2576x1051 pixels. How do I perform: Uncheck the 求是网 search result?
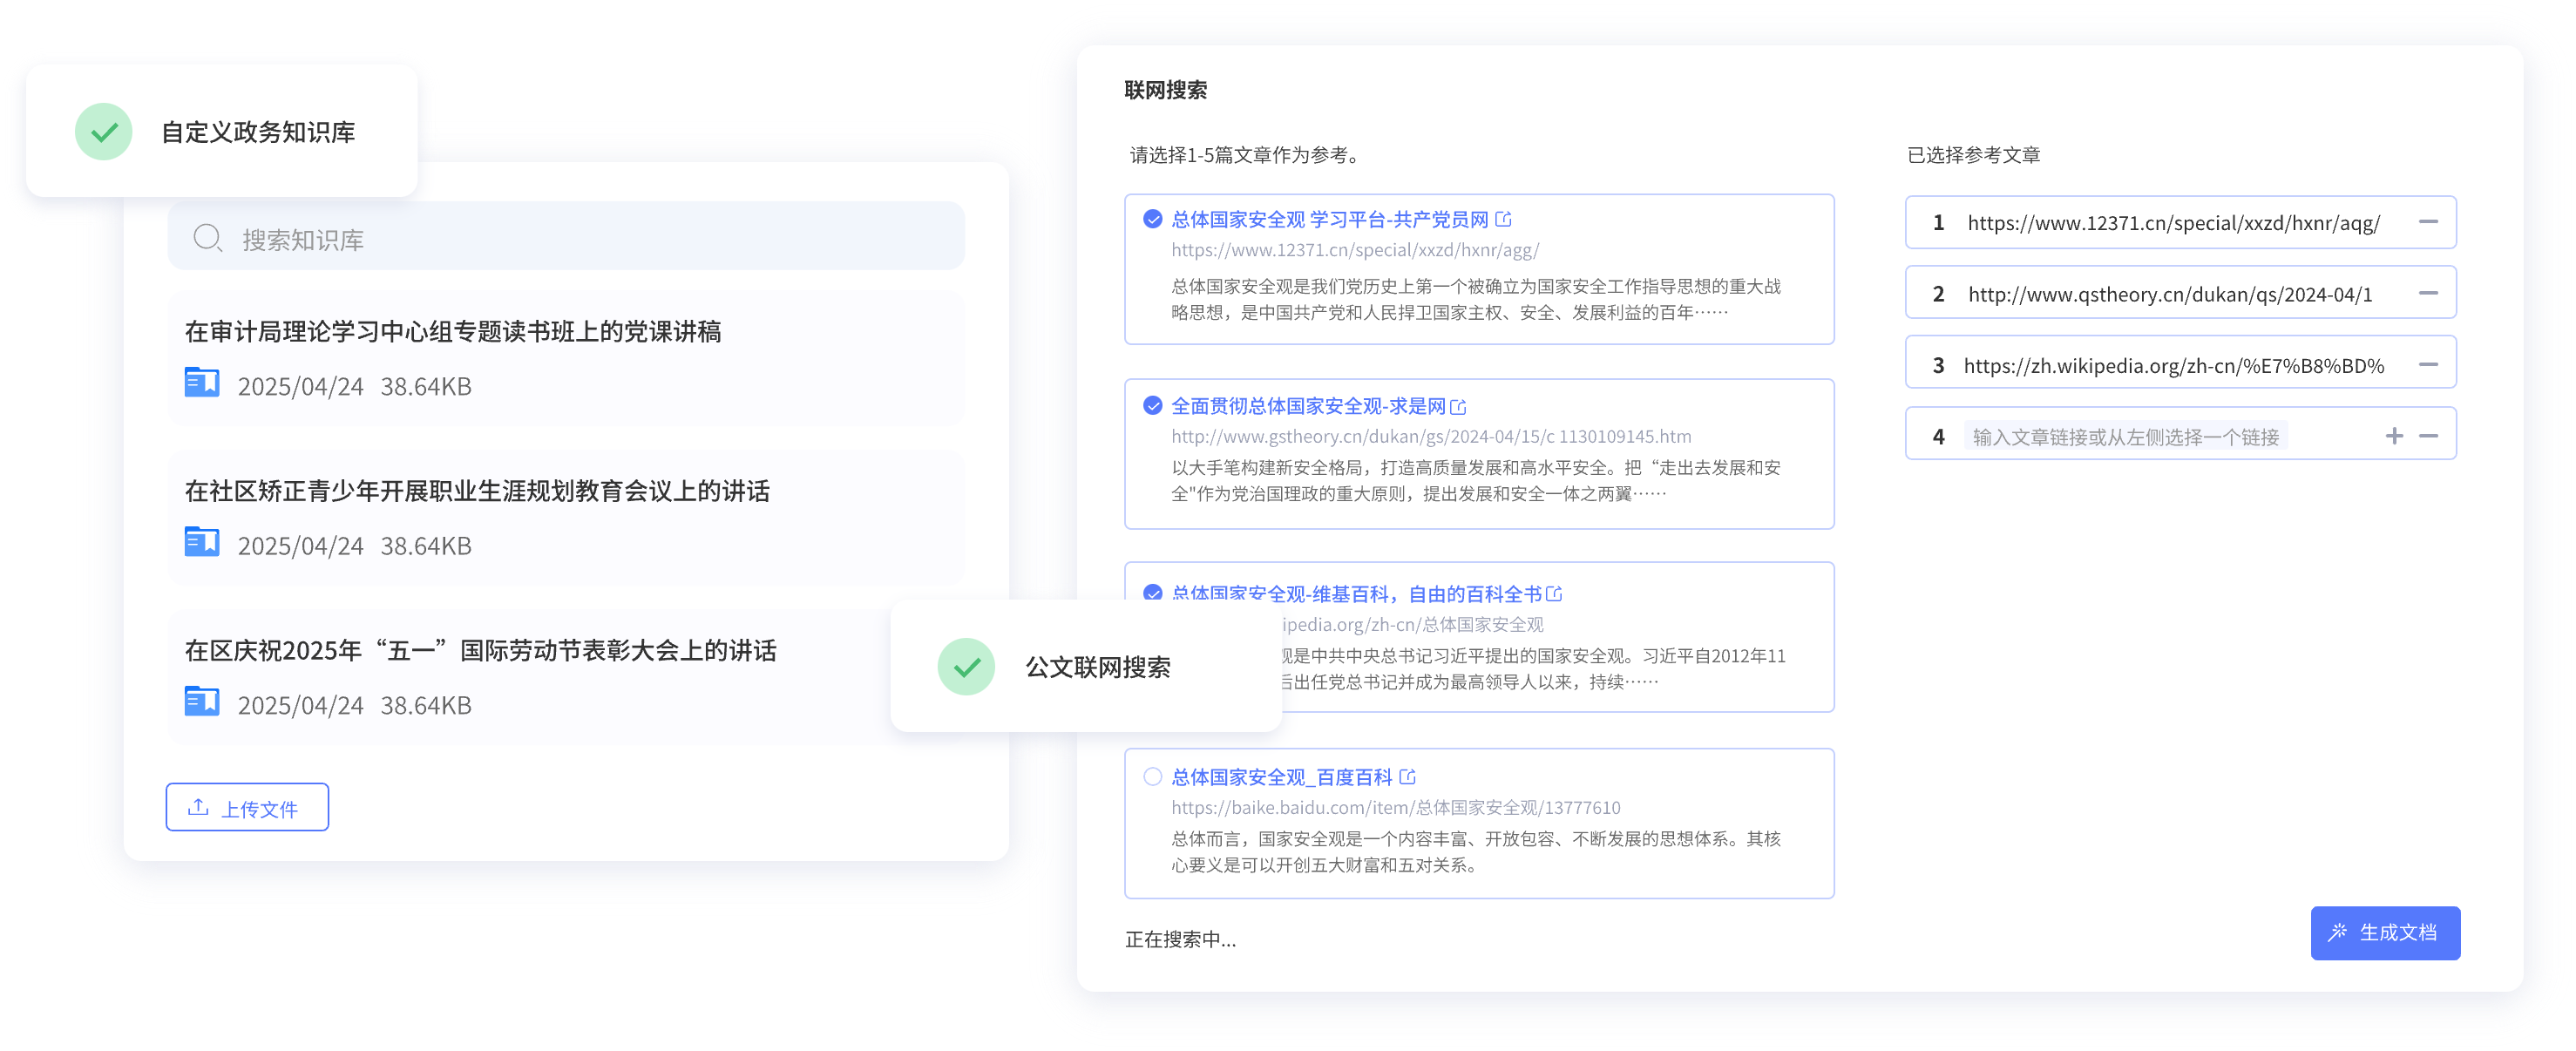click(1152, 406)
